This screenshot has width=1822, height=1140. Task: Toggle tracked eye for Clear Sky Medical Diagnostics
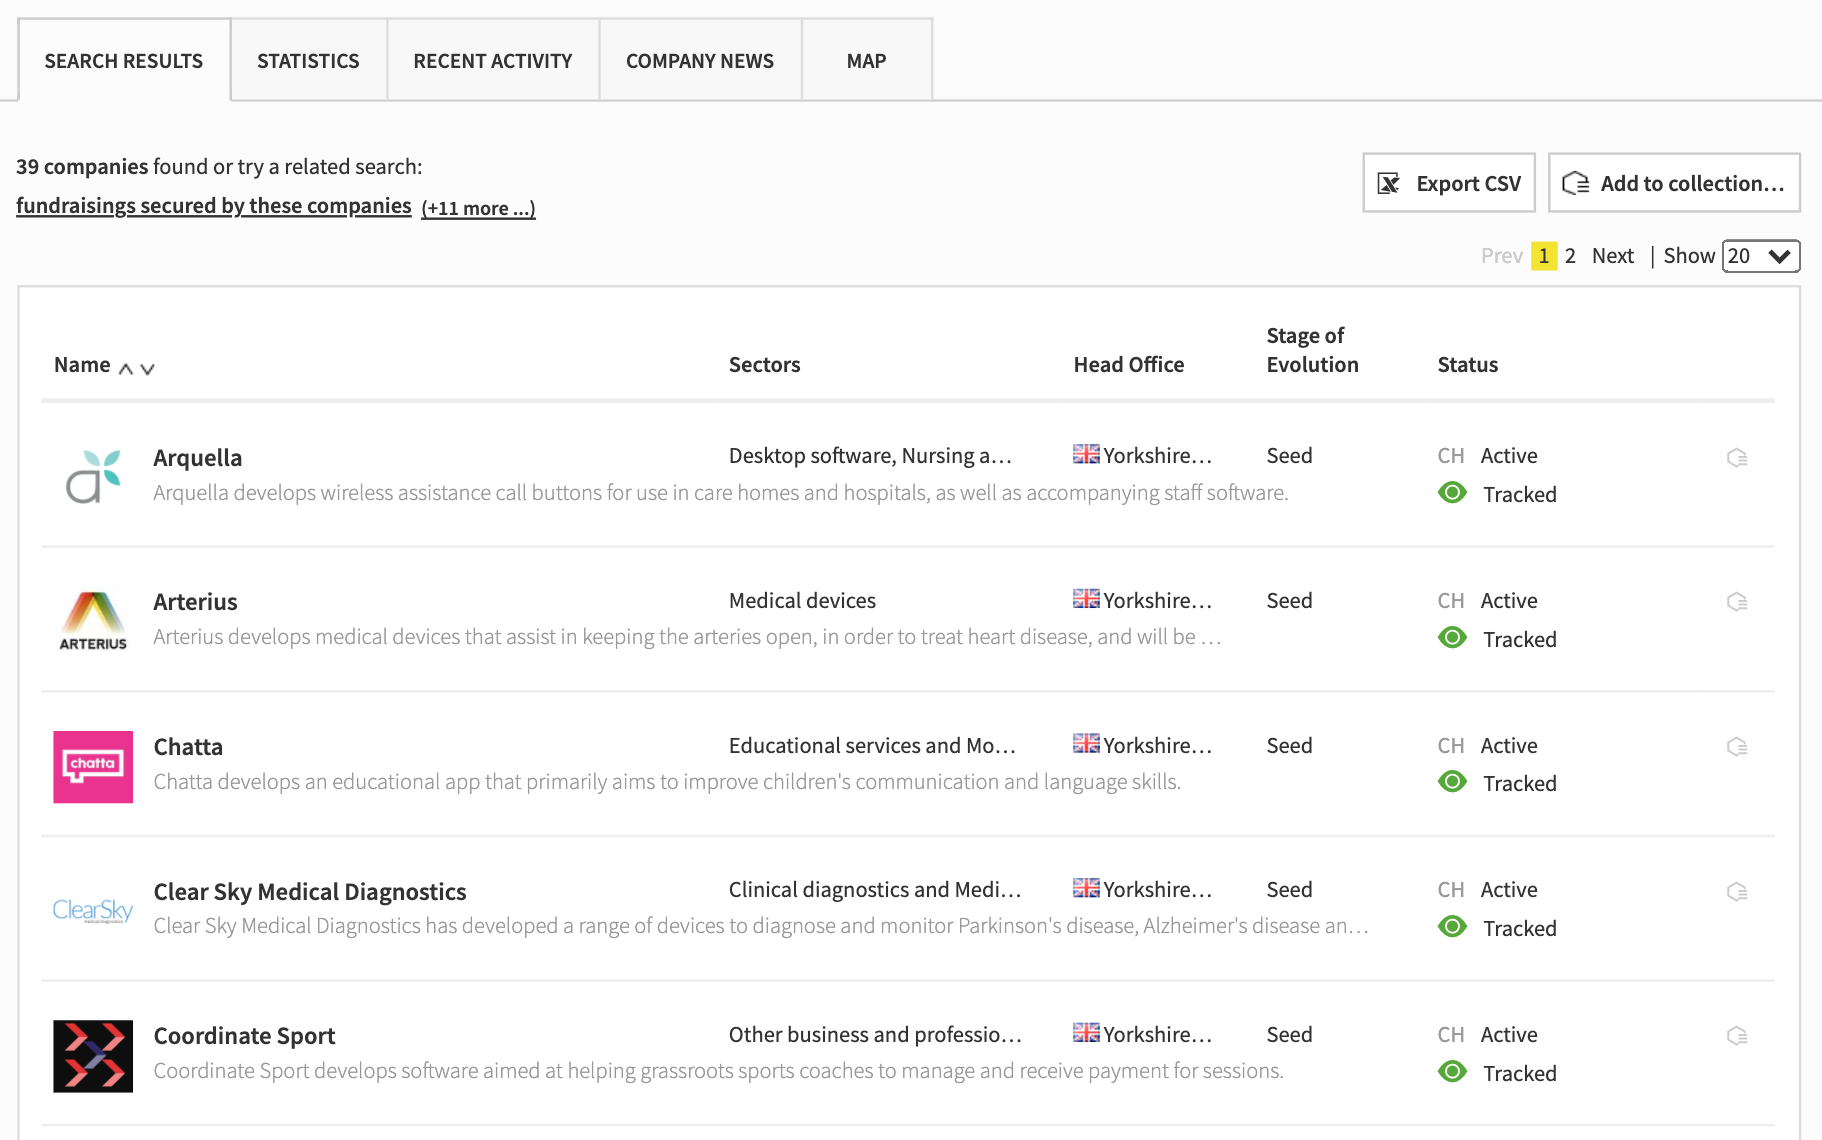(1452, 927)
